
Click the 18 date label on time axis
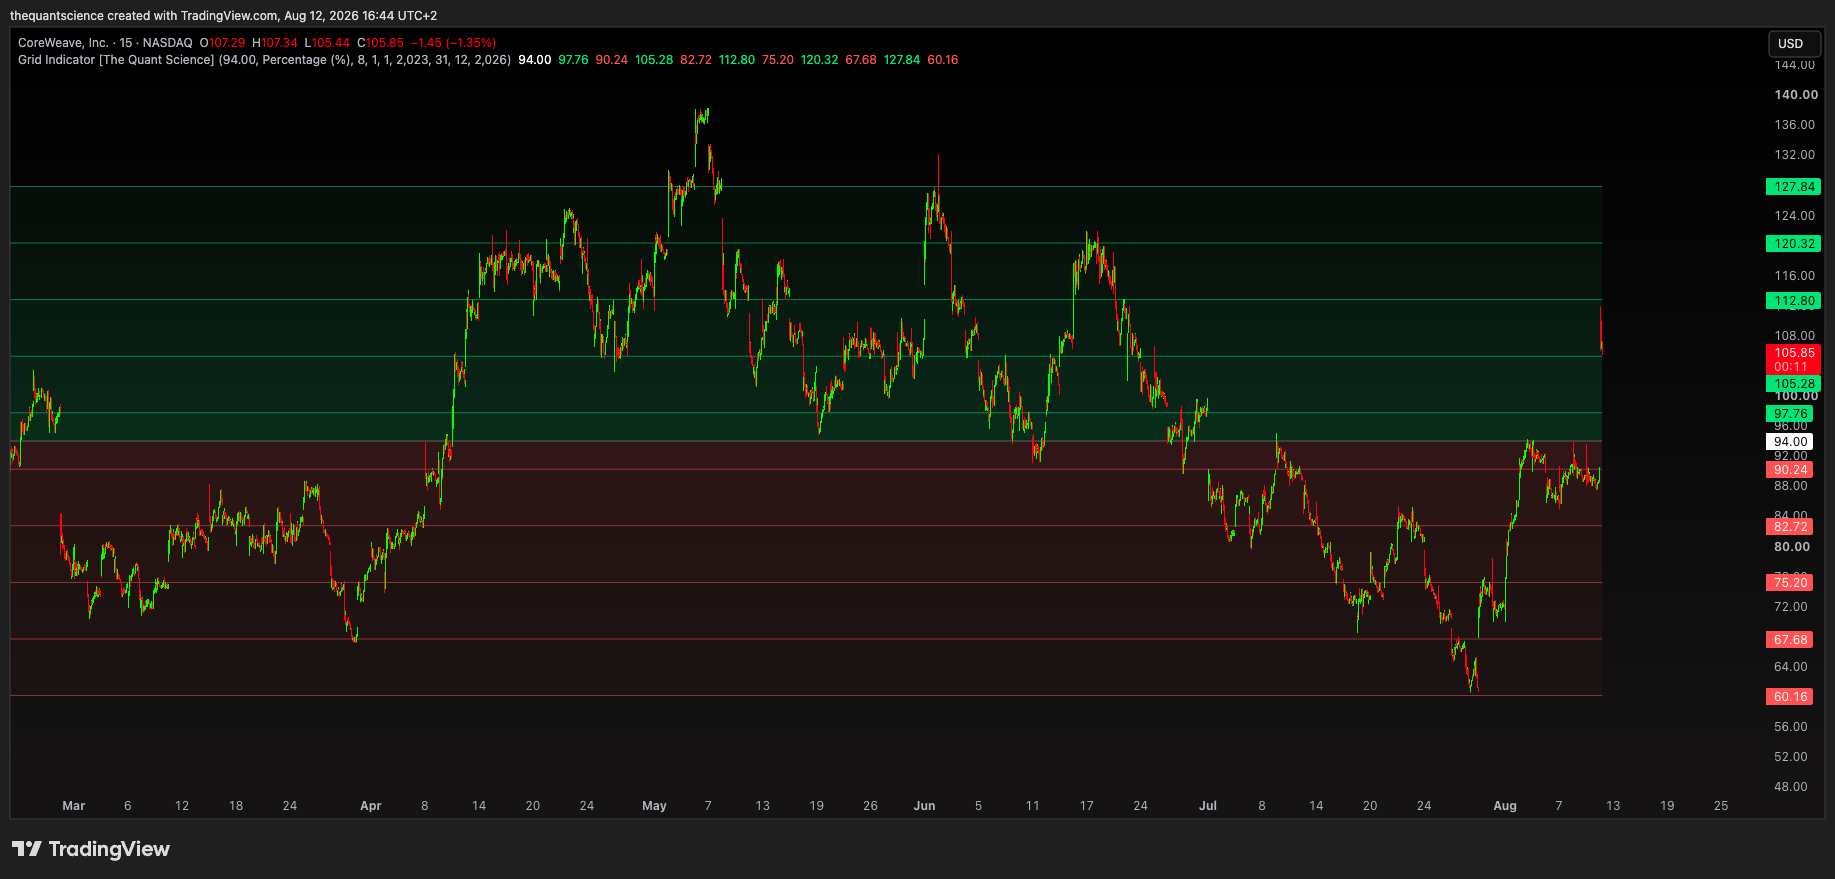[236, 806]
